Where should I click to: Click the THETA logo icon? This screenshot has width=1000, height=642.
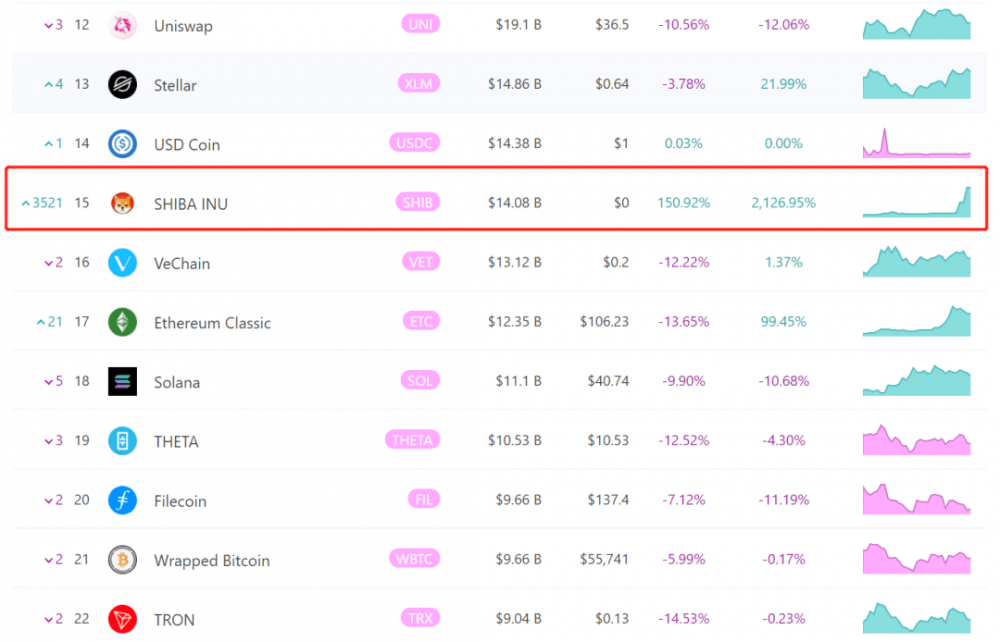click(x=122, y=441)
